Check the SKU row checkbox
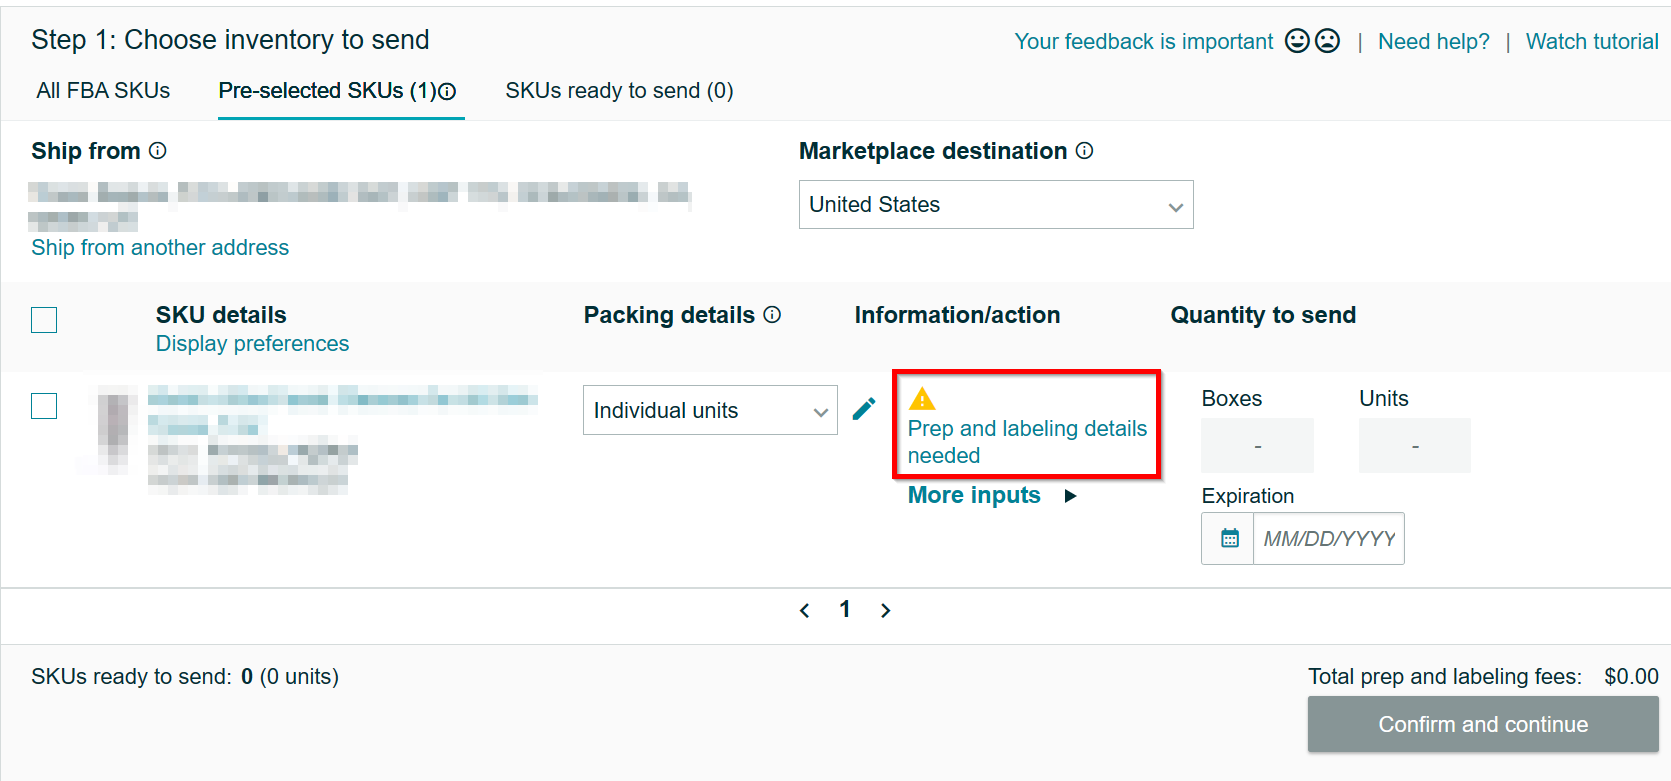Screen dimensions: 1671x781 [x=44, y=406]
